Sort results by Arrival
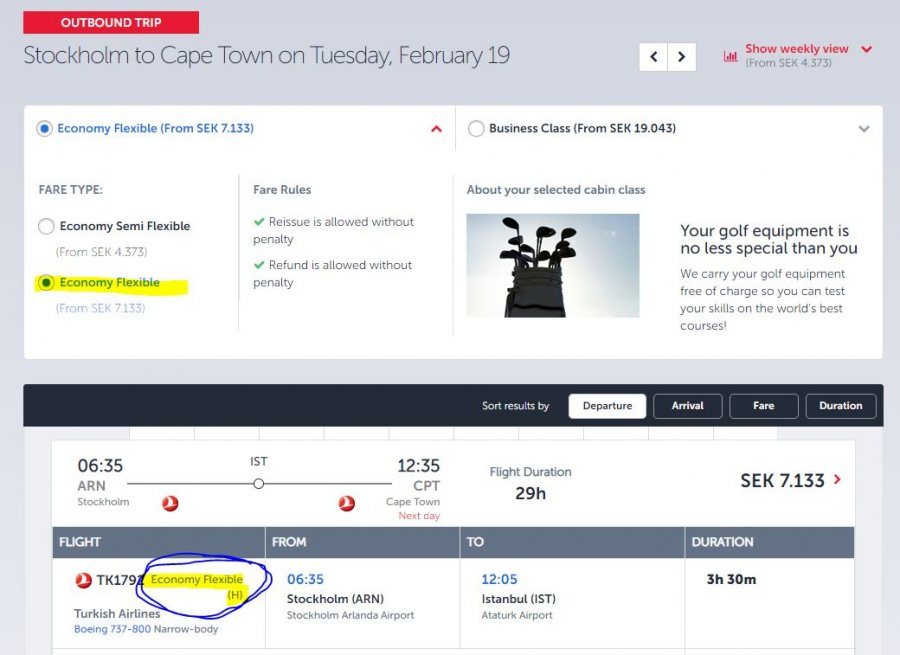 (x=687, y=406)
